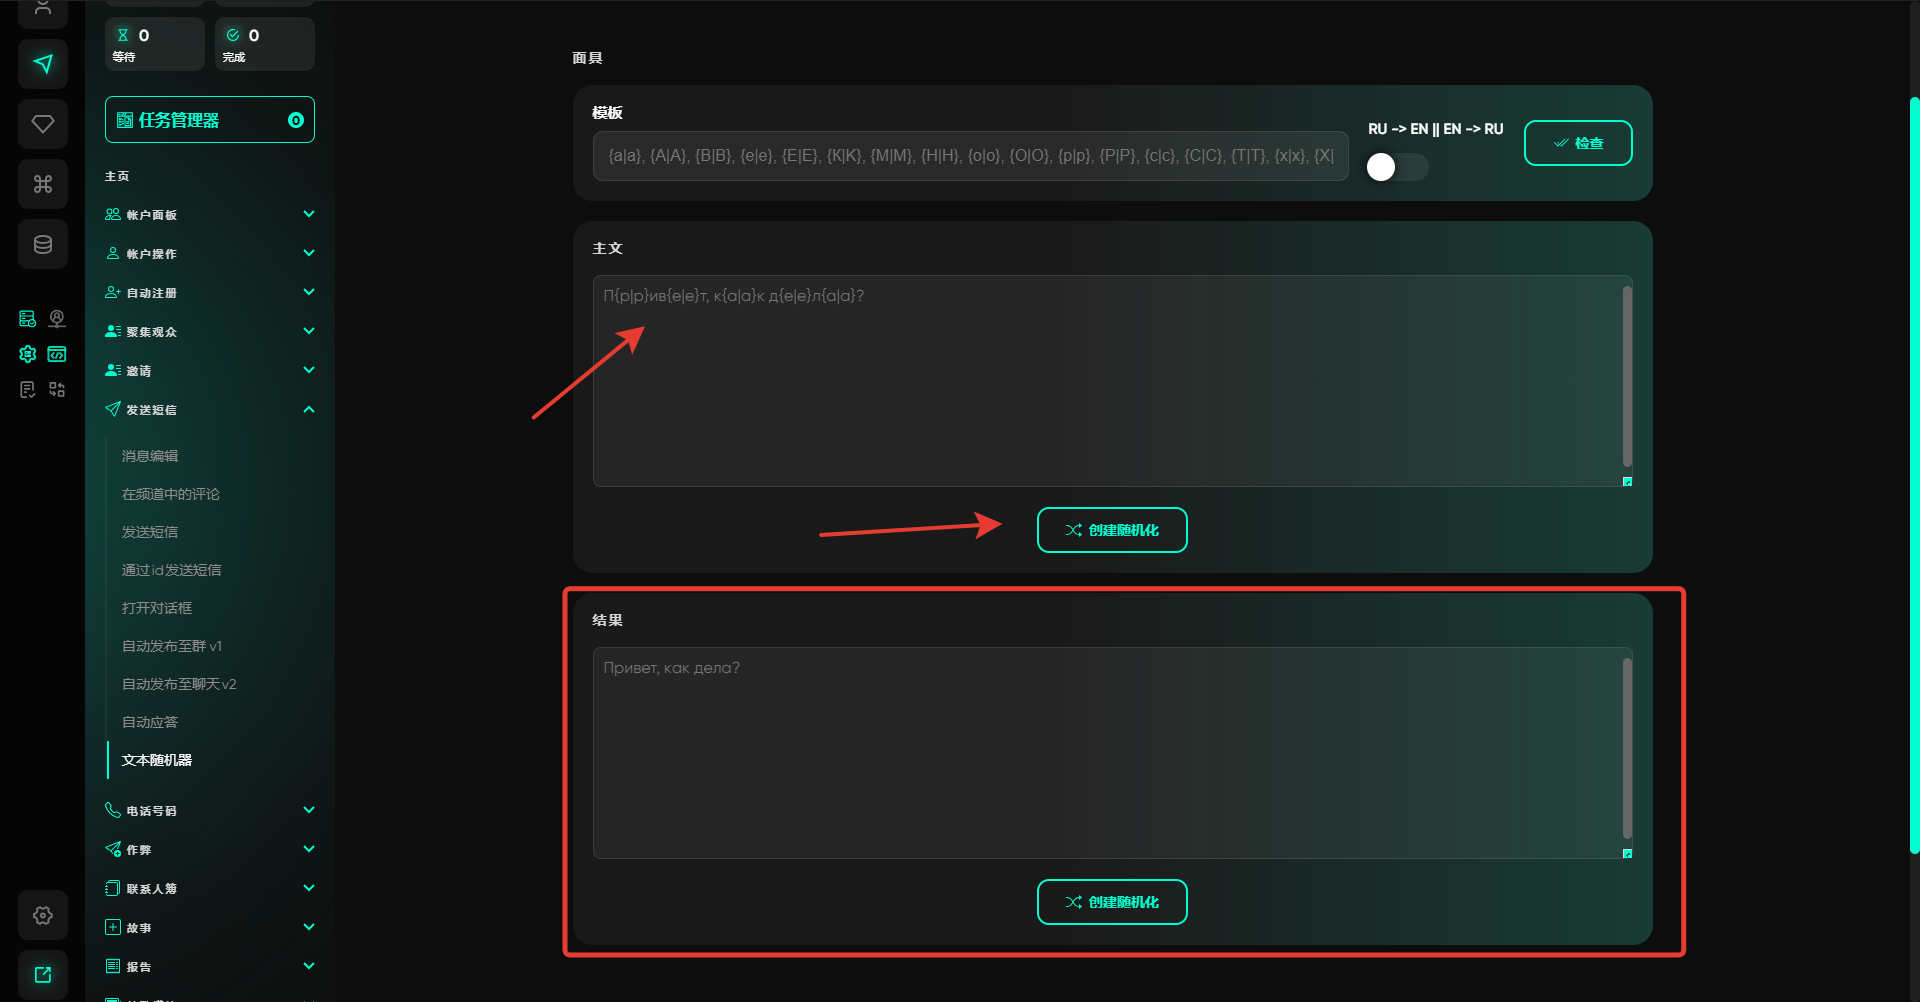Open the database icon in sidebar
The width and height of the screenshot is (1920, 1002).
(x=43, y=244)
